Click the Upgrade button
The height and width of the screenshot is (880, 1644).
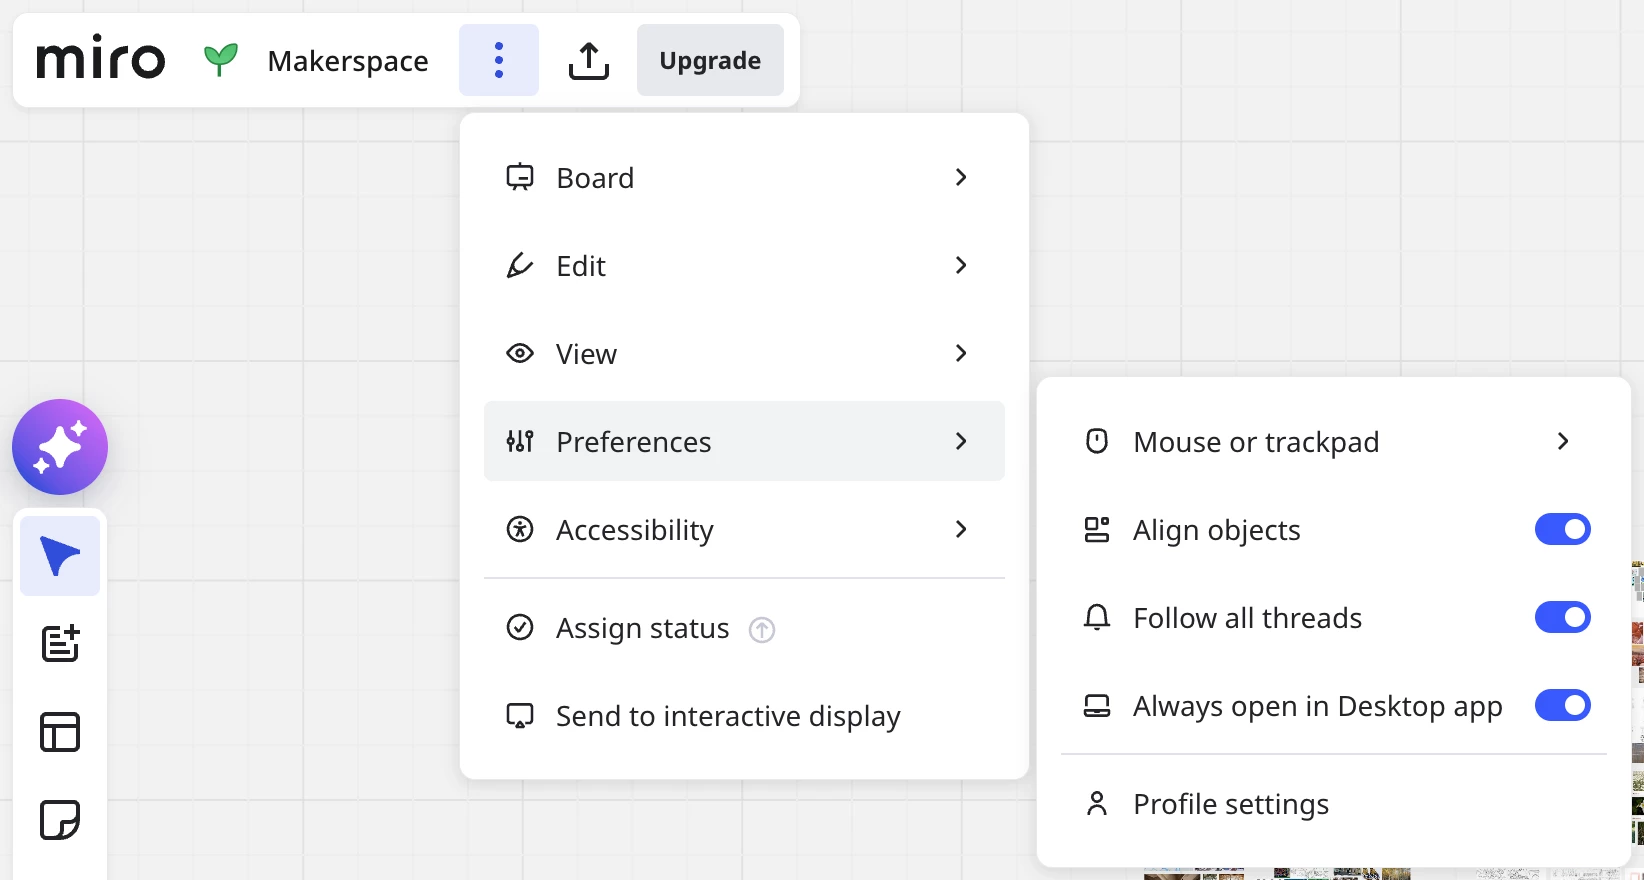[710, 60]
